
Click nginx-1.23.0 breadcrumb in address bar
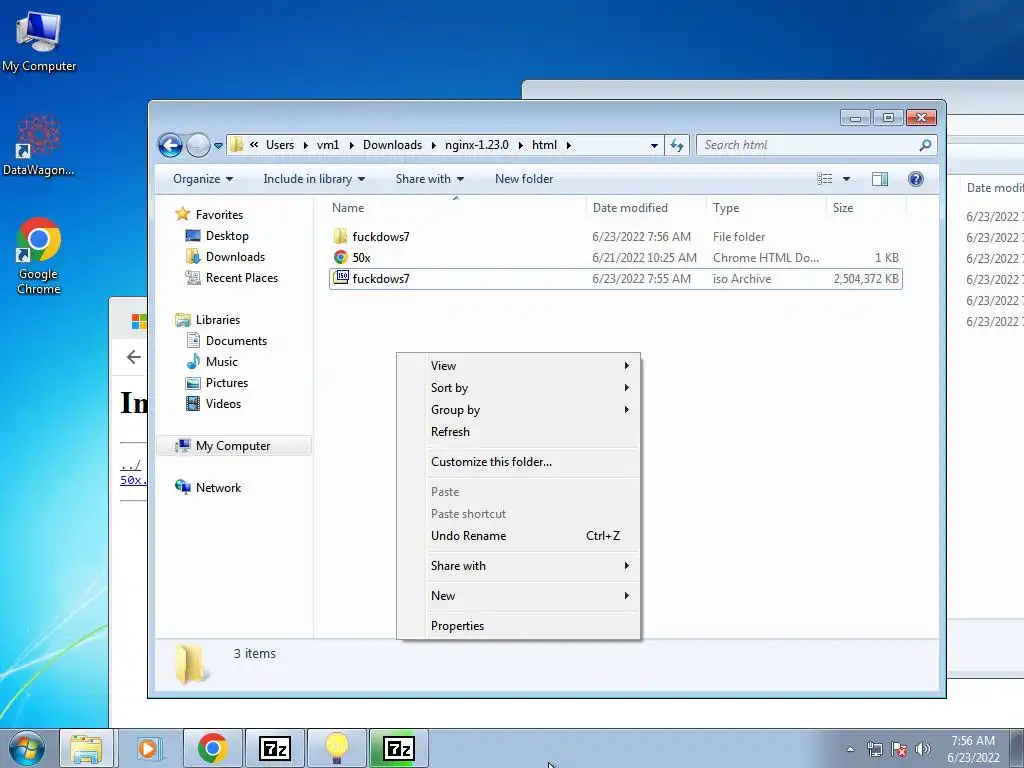point(477,145)
